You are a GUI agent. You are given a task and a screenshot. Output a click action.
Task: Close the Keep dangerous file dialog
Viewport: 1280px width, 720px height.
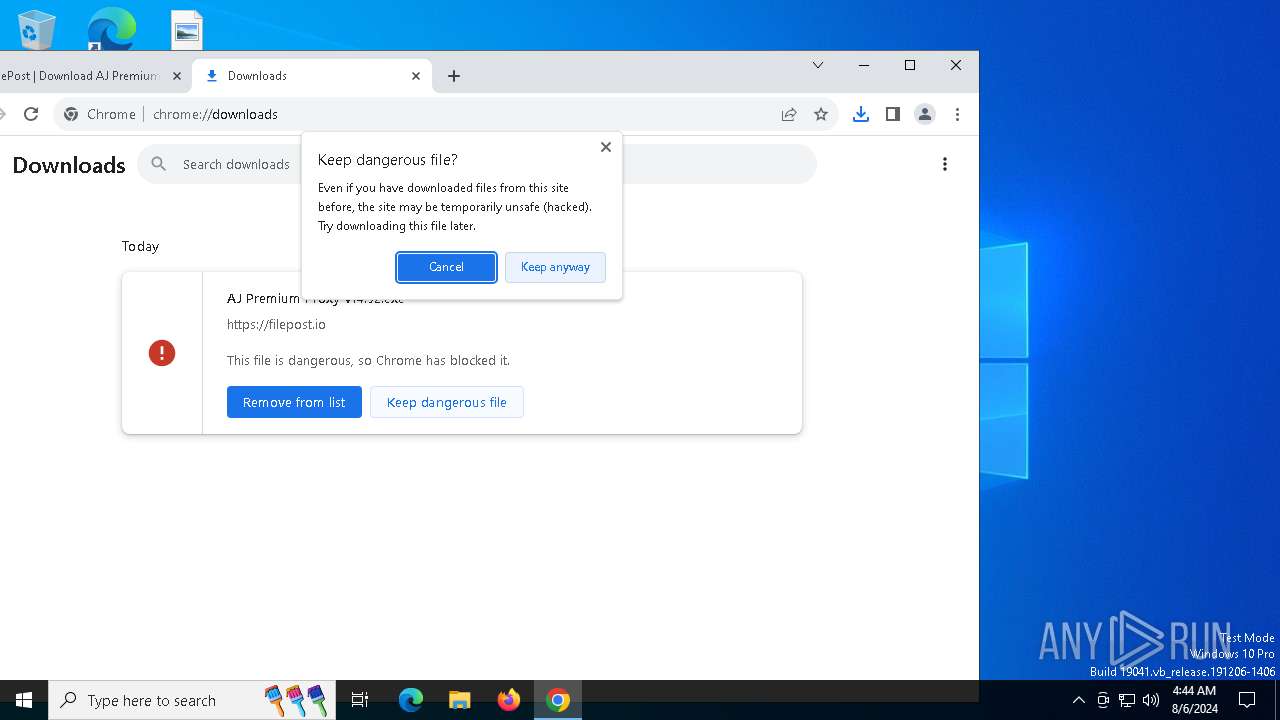tap(605, 147)
